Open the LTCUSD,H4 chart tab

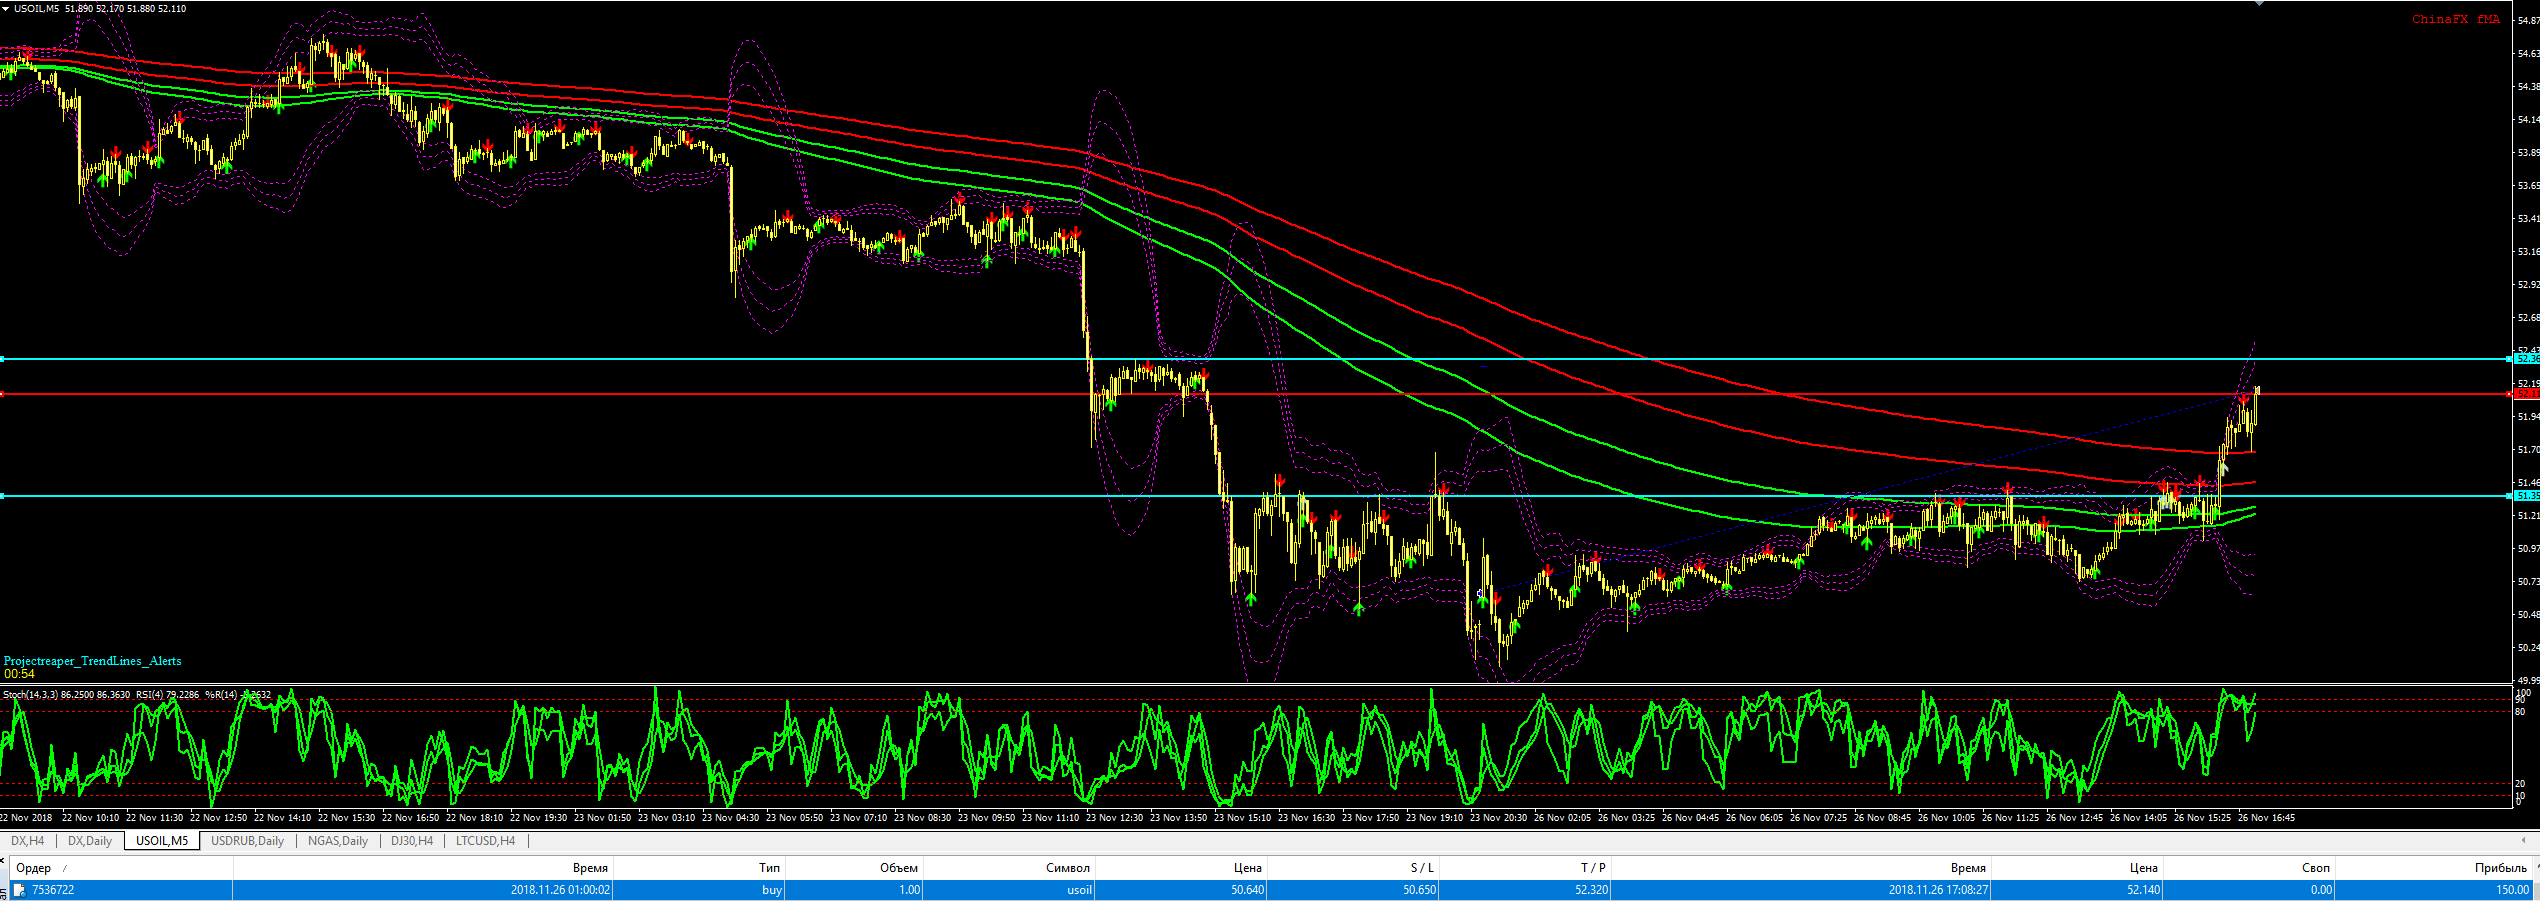click(x=485, y=841)
